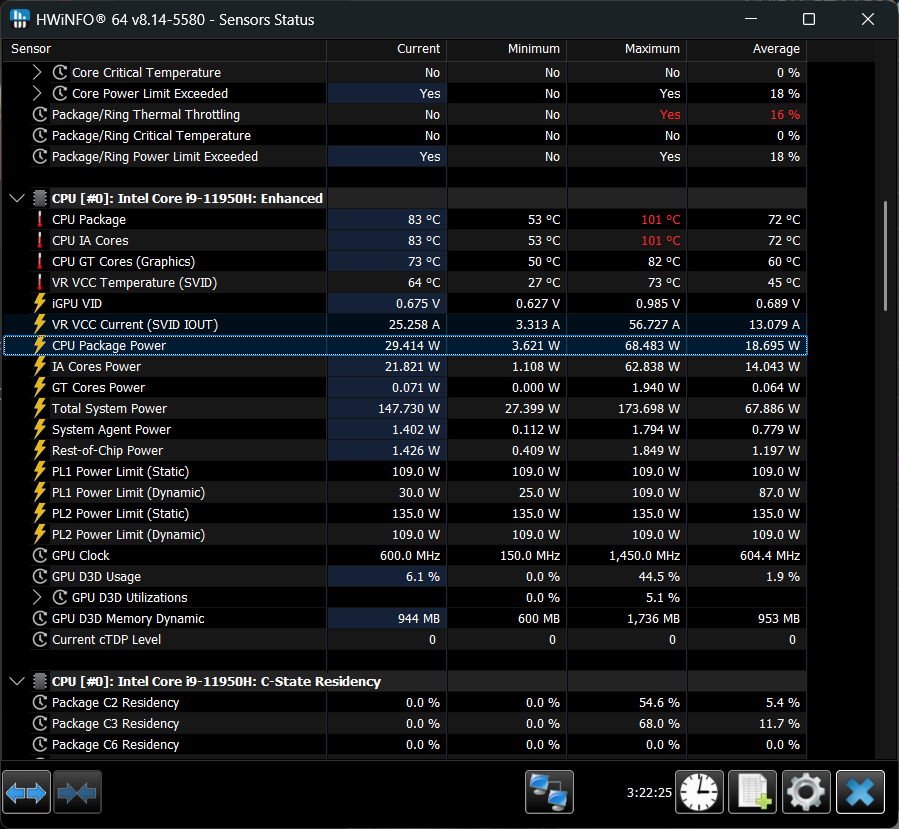Viewport: 899px width, 829px height.
Task: Collapse the CPU [#0] Enhanced sensor group
Action: coord(17,198)
